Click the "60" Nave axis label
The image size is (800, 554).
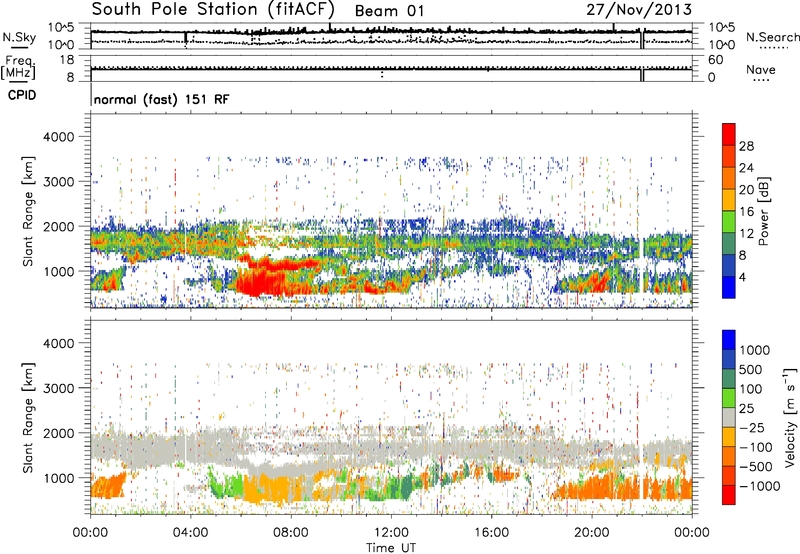click(x=715, y=60)
